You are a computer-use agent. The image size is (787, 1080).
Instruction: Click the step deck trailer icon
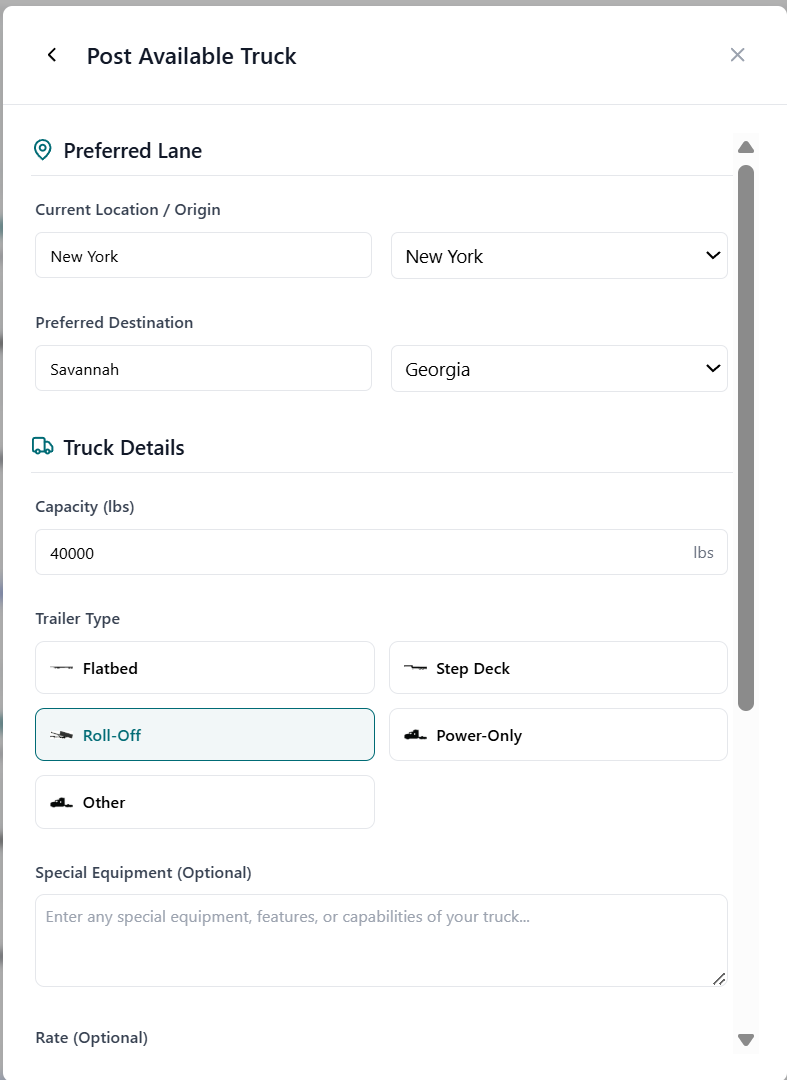point(415,667)
